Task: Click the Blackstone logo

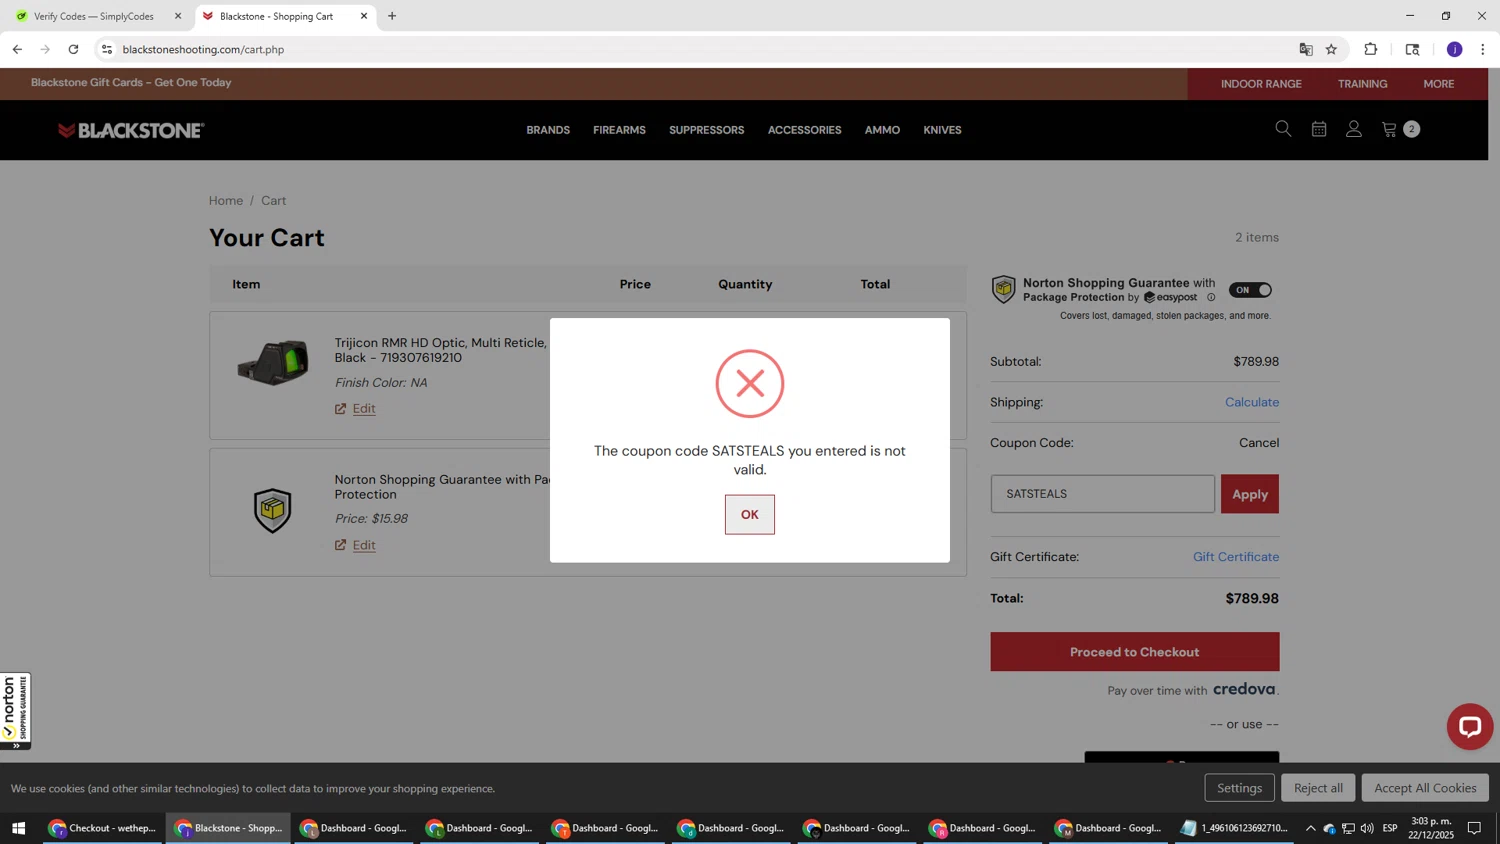Action: tap(131, 130)
